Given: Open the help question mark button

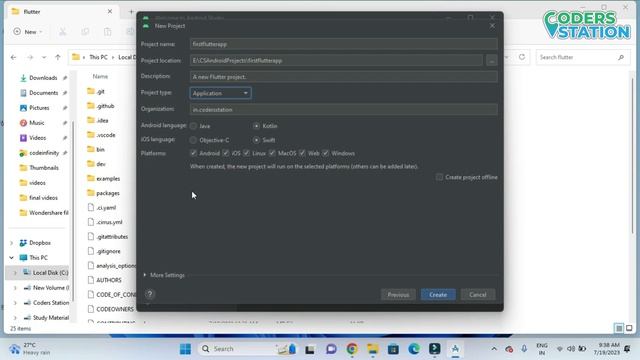Looking at the screenshot, I should tap(150, 294).
